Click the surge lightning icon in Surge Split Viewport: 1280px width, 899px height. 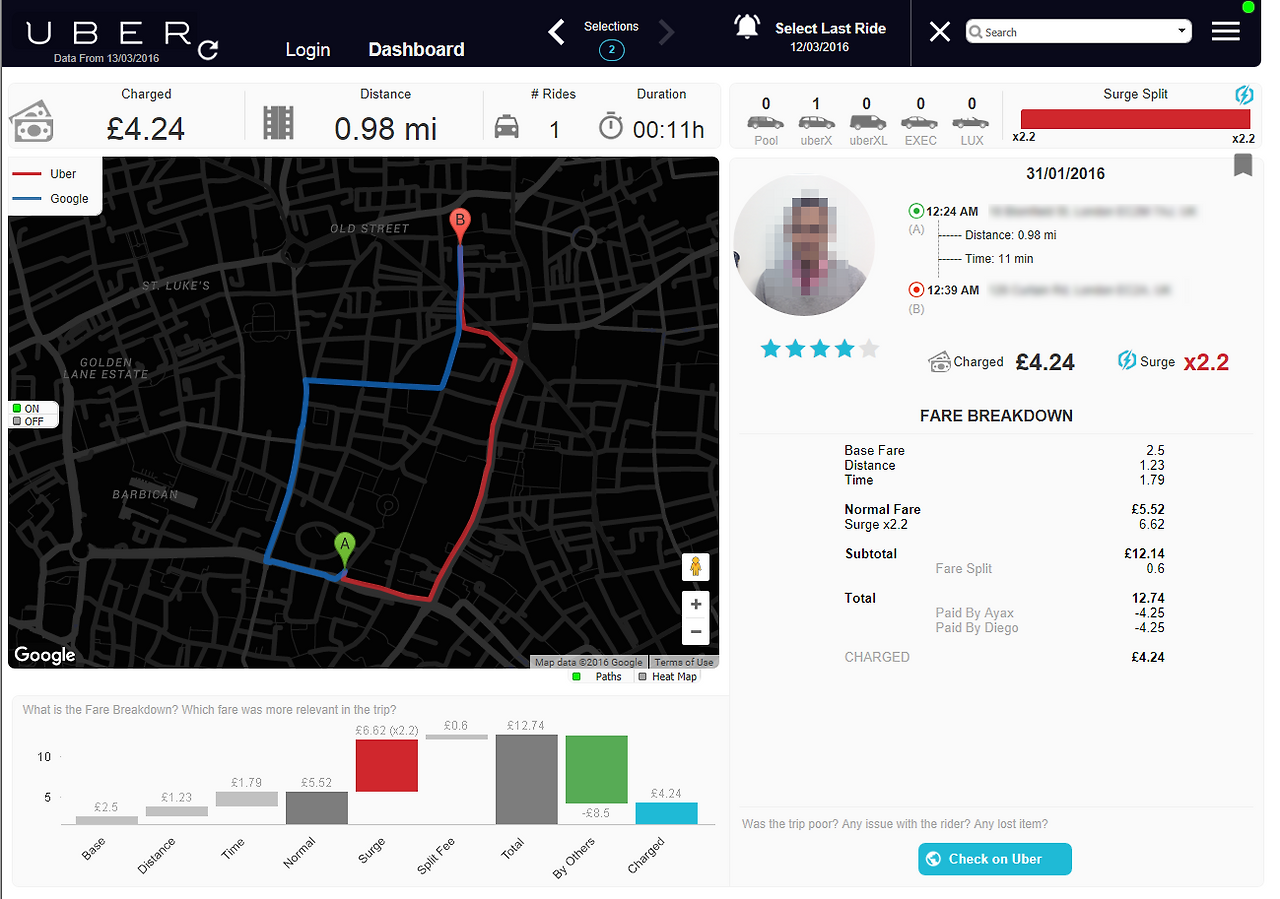1244,95
